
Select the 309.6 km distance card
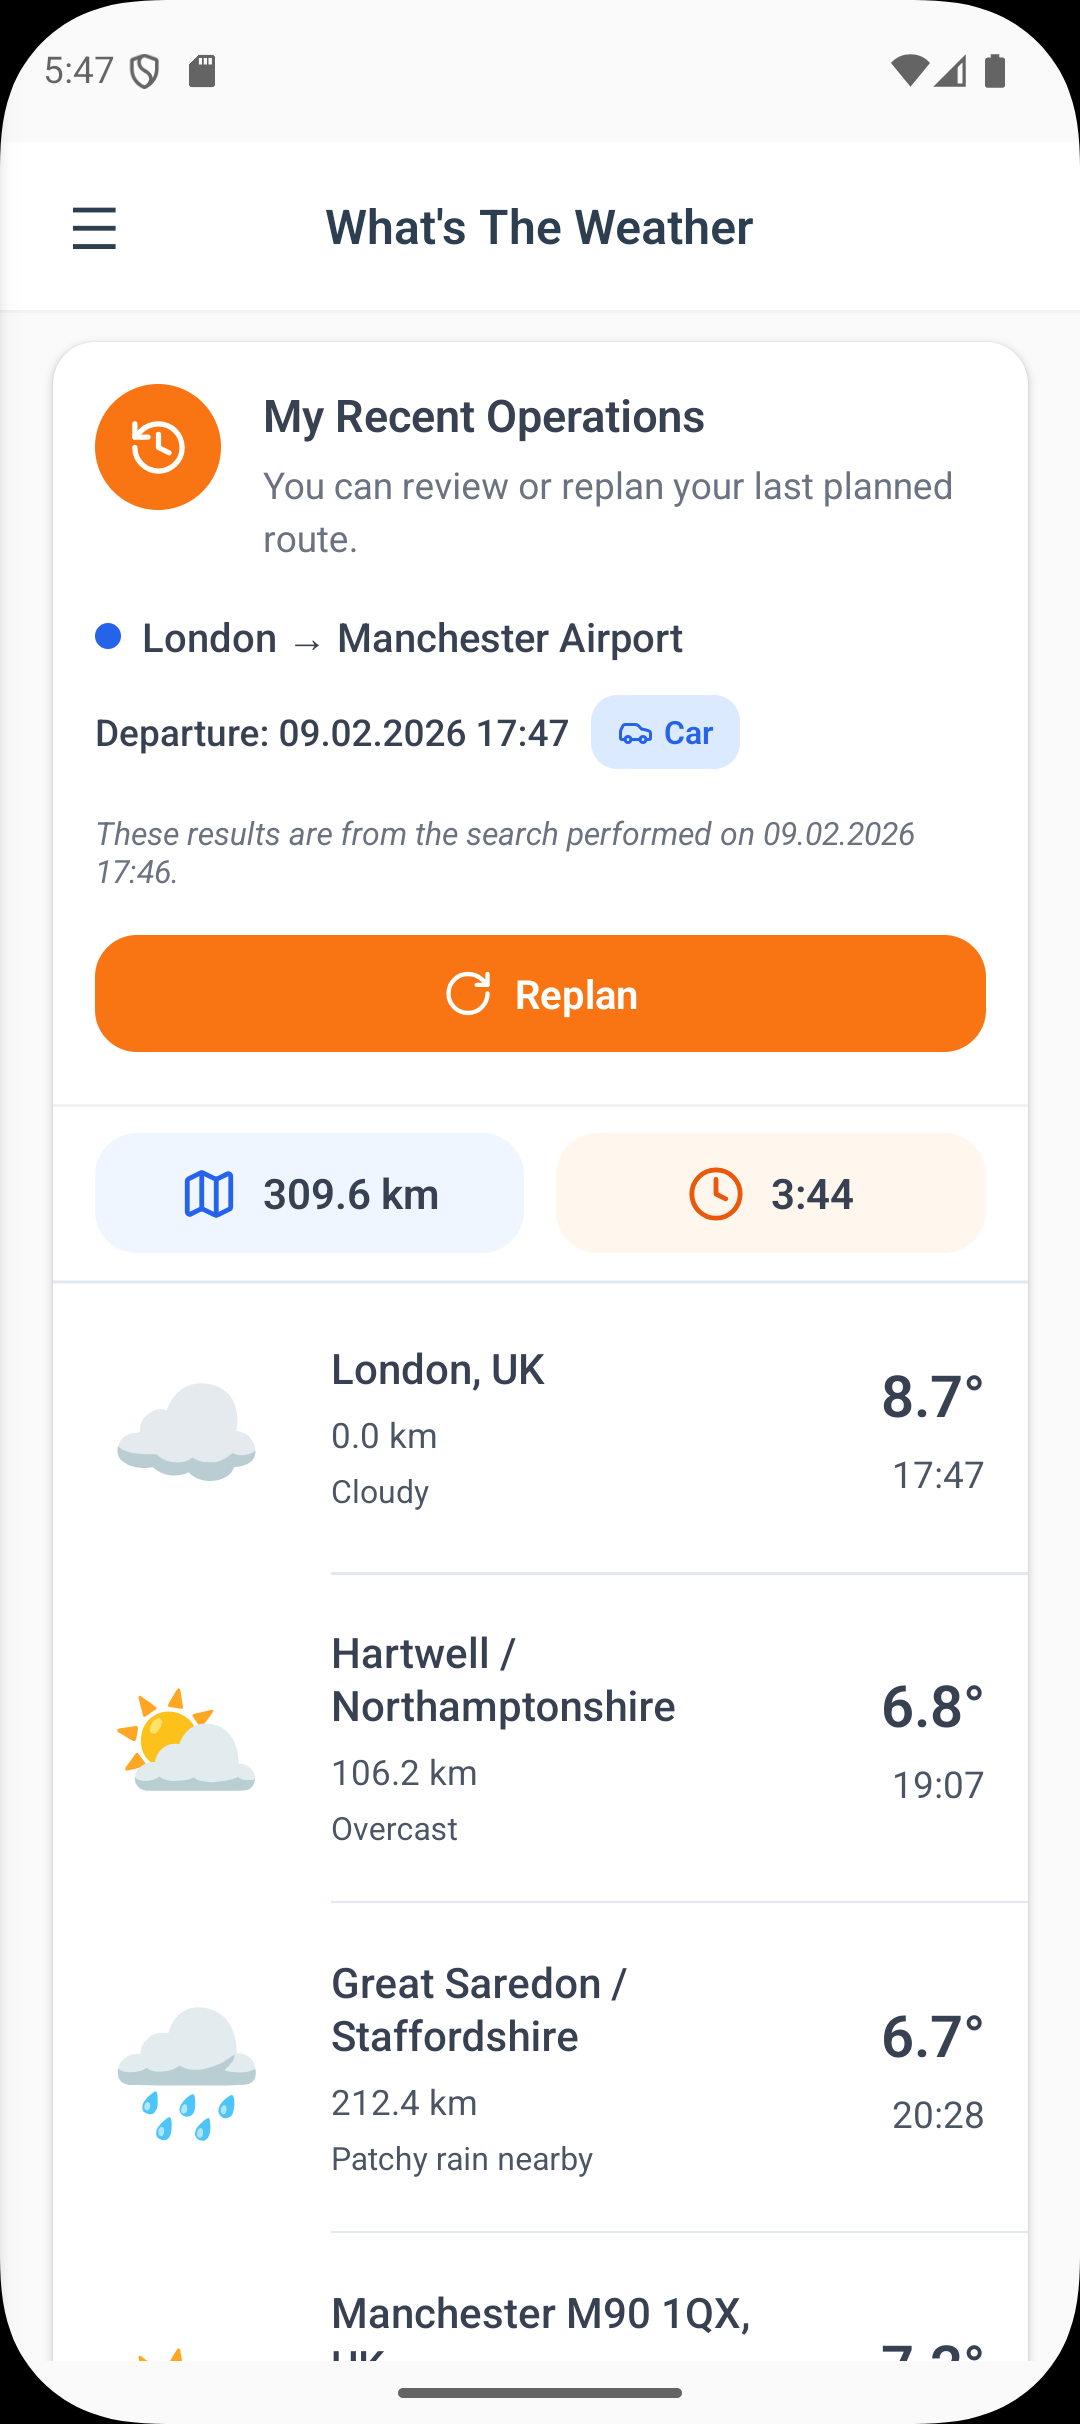point(309,1193)
